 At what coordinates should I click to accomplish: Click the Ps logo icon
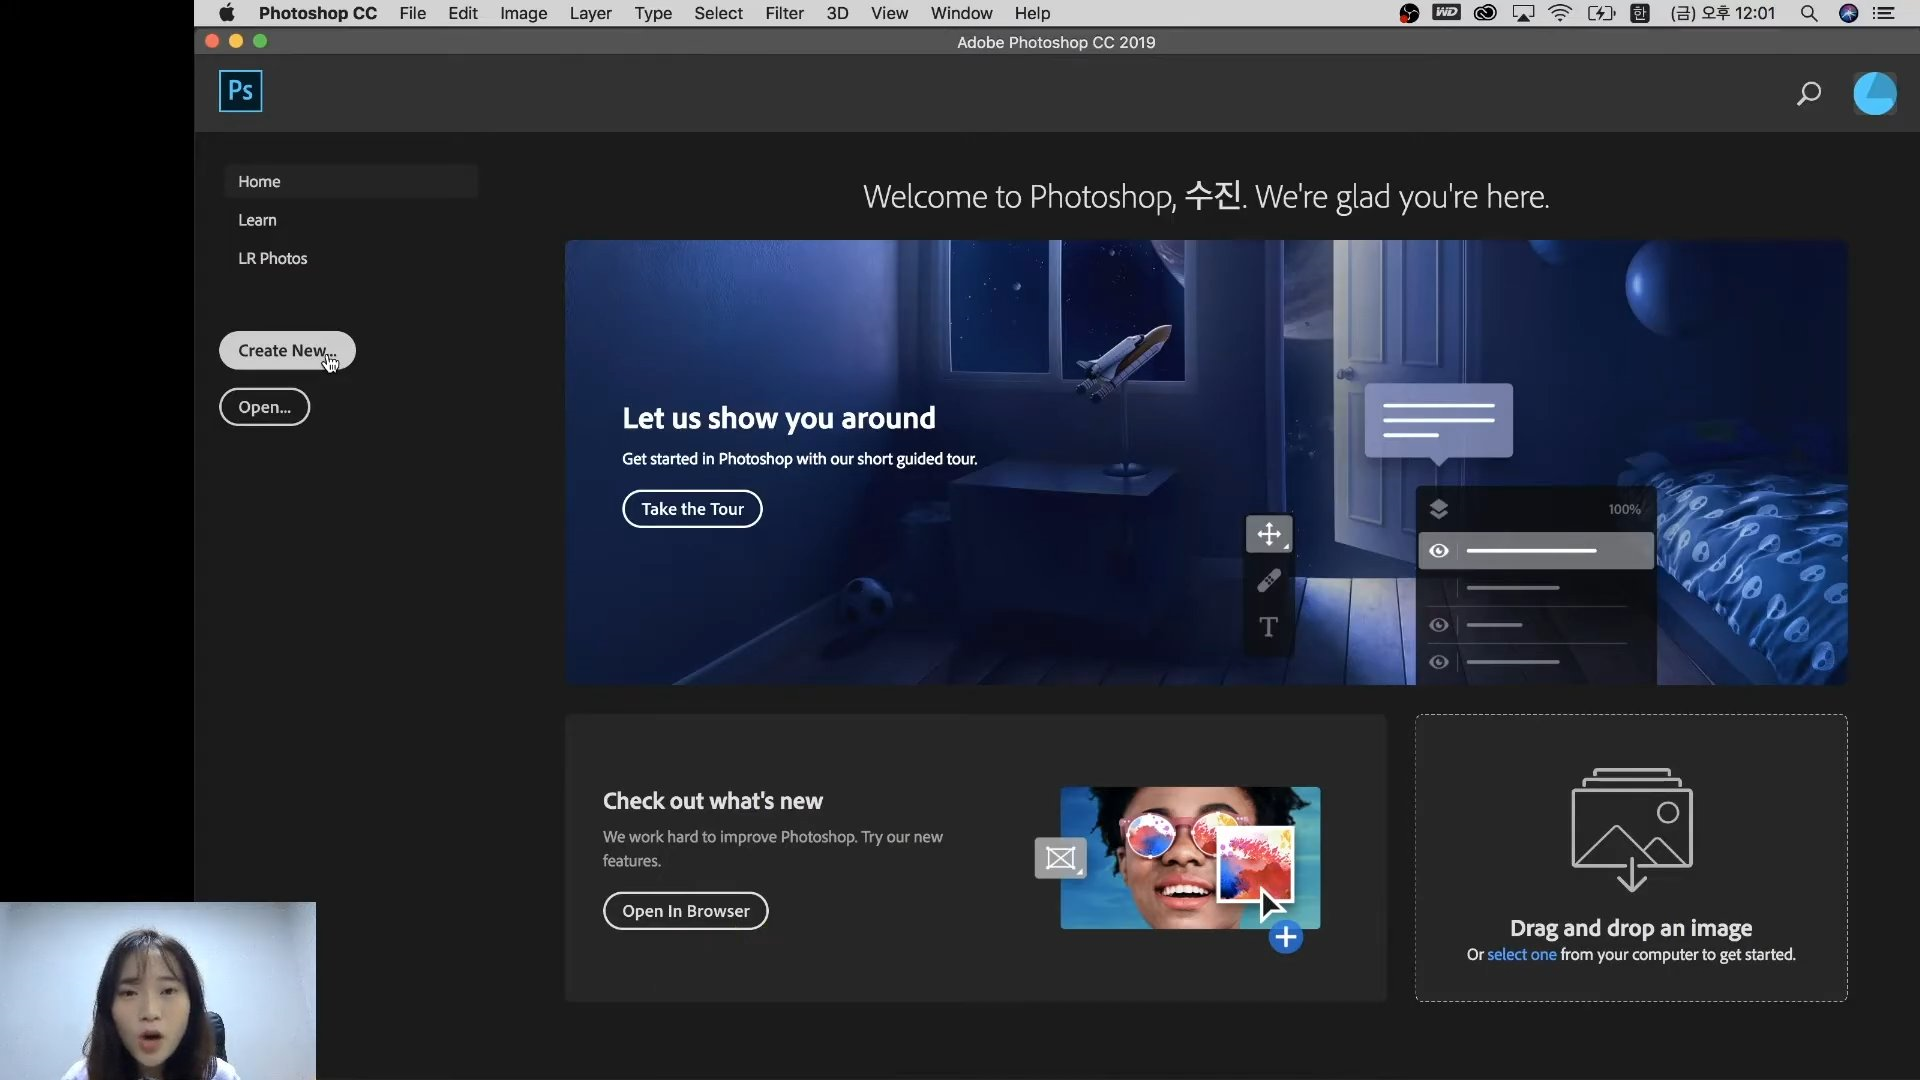click(x=240, y=91)
